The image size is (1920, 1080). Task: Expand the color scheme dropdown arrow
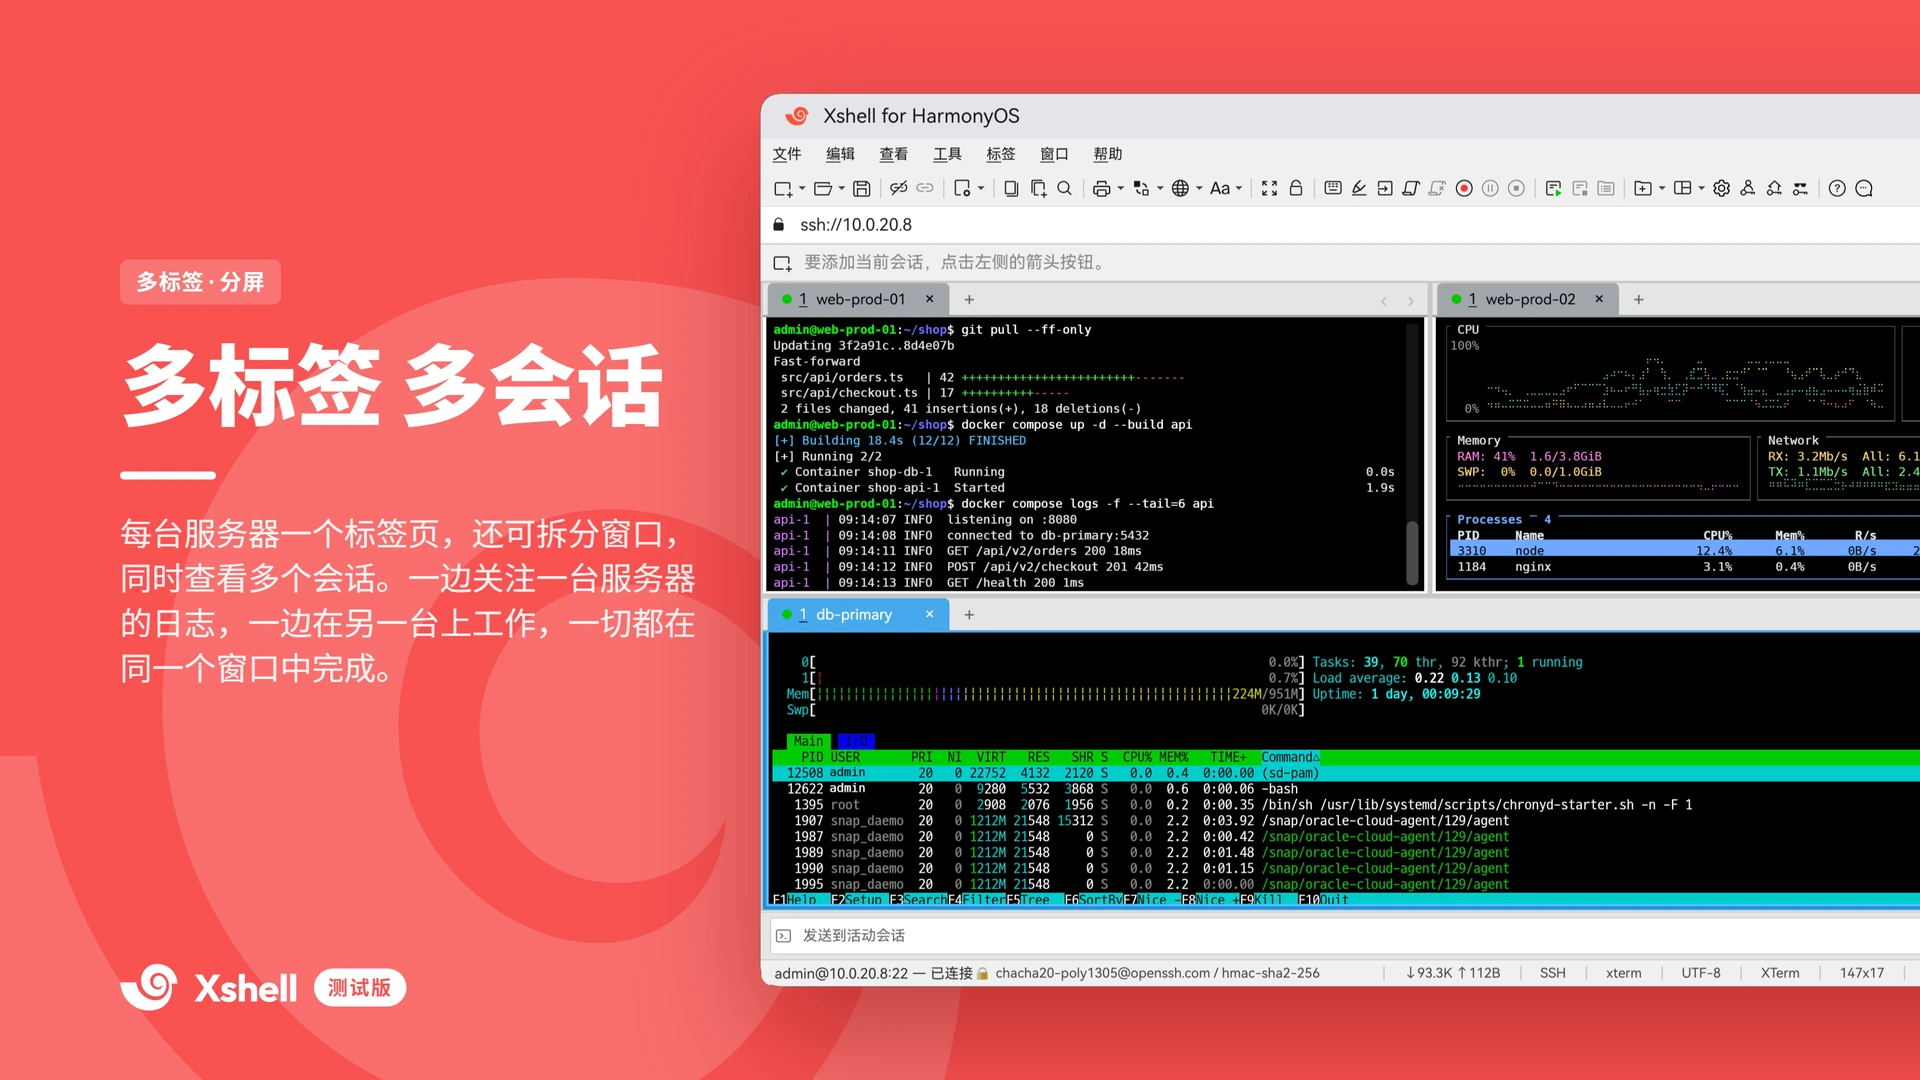(x=1160, y=188)
